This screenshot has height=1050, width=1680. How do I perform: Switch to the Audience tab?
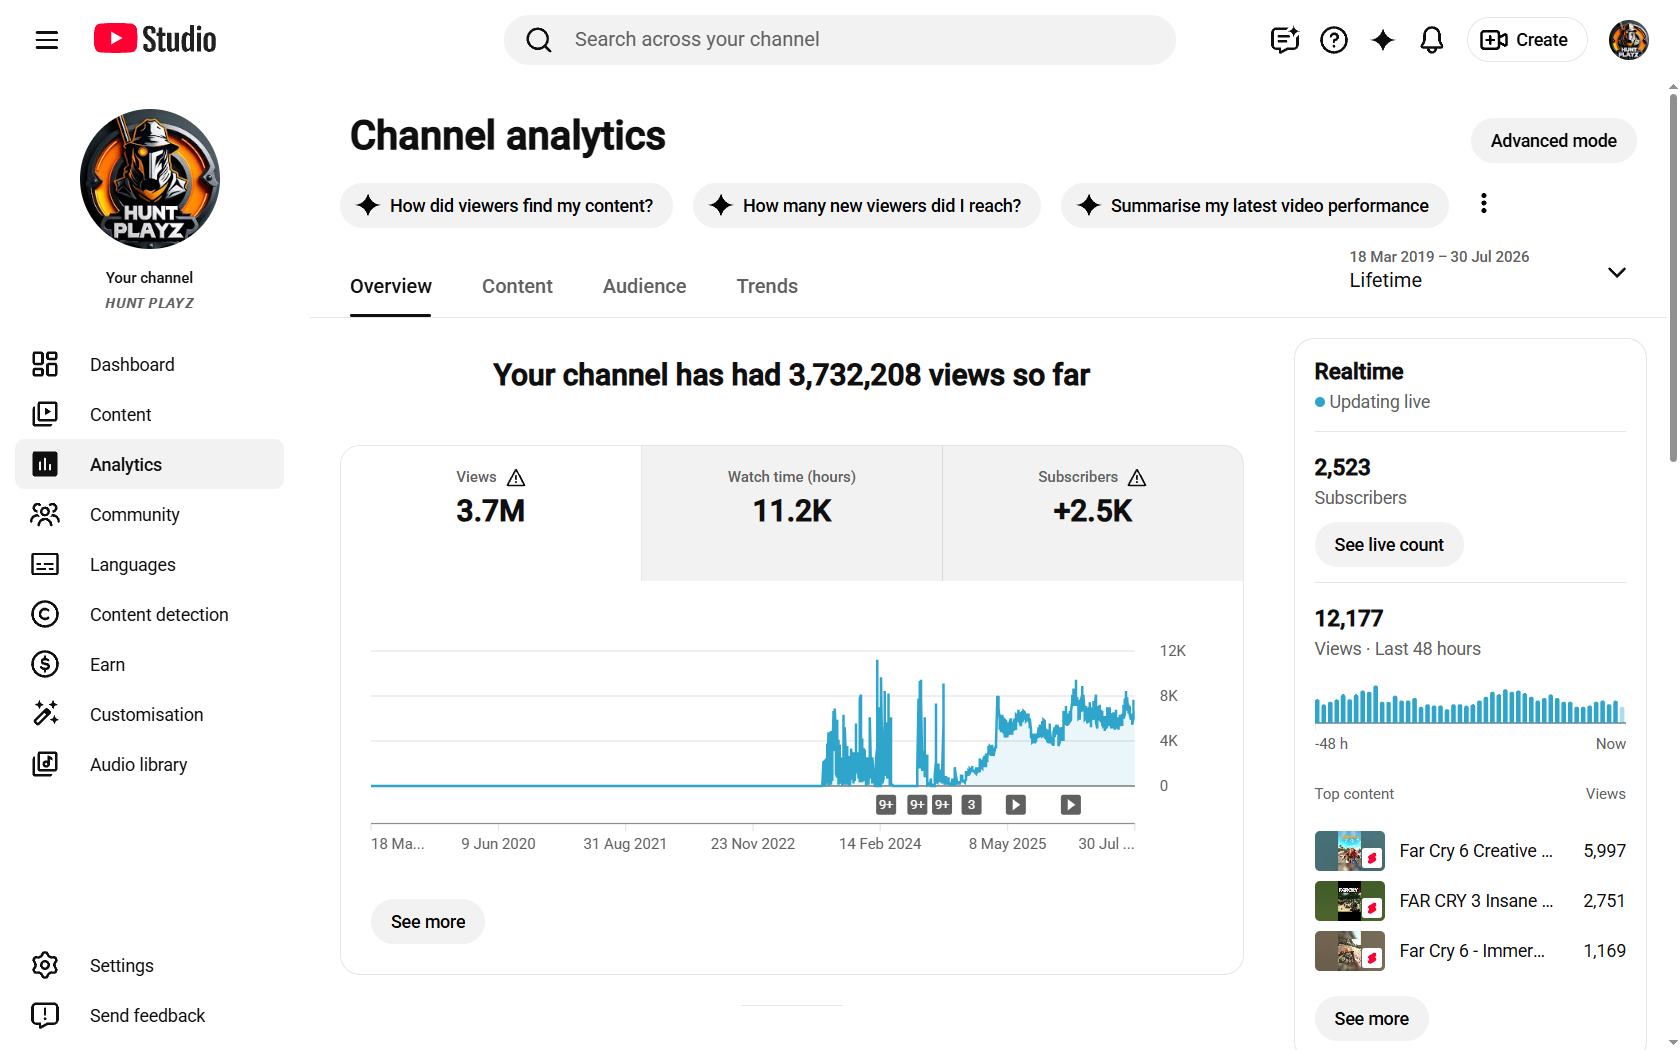click(x=644, y=286)
